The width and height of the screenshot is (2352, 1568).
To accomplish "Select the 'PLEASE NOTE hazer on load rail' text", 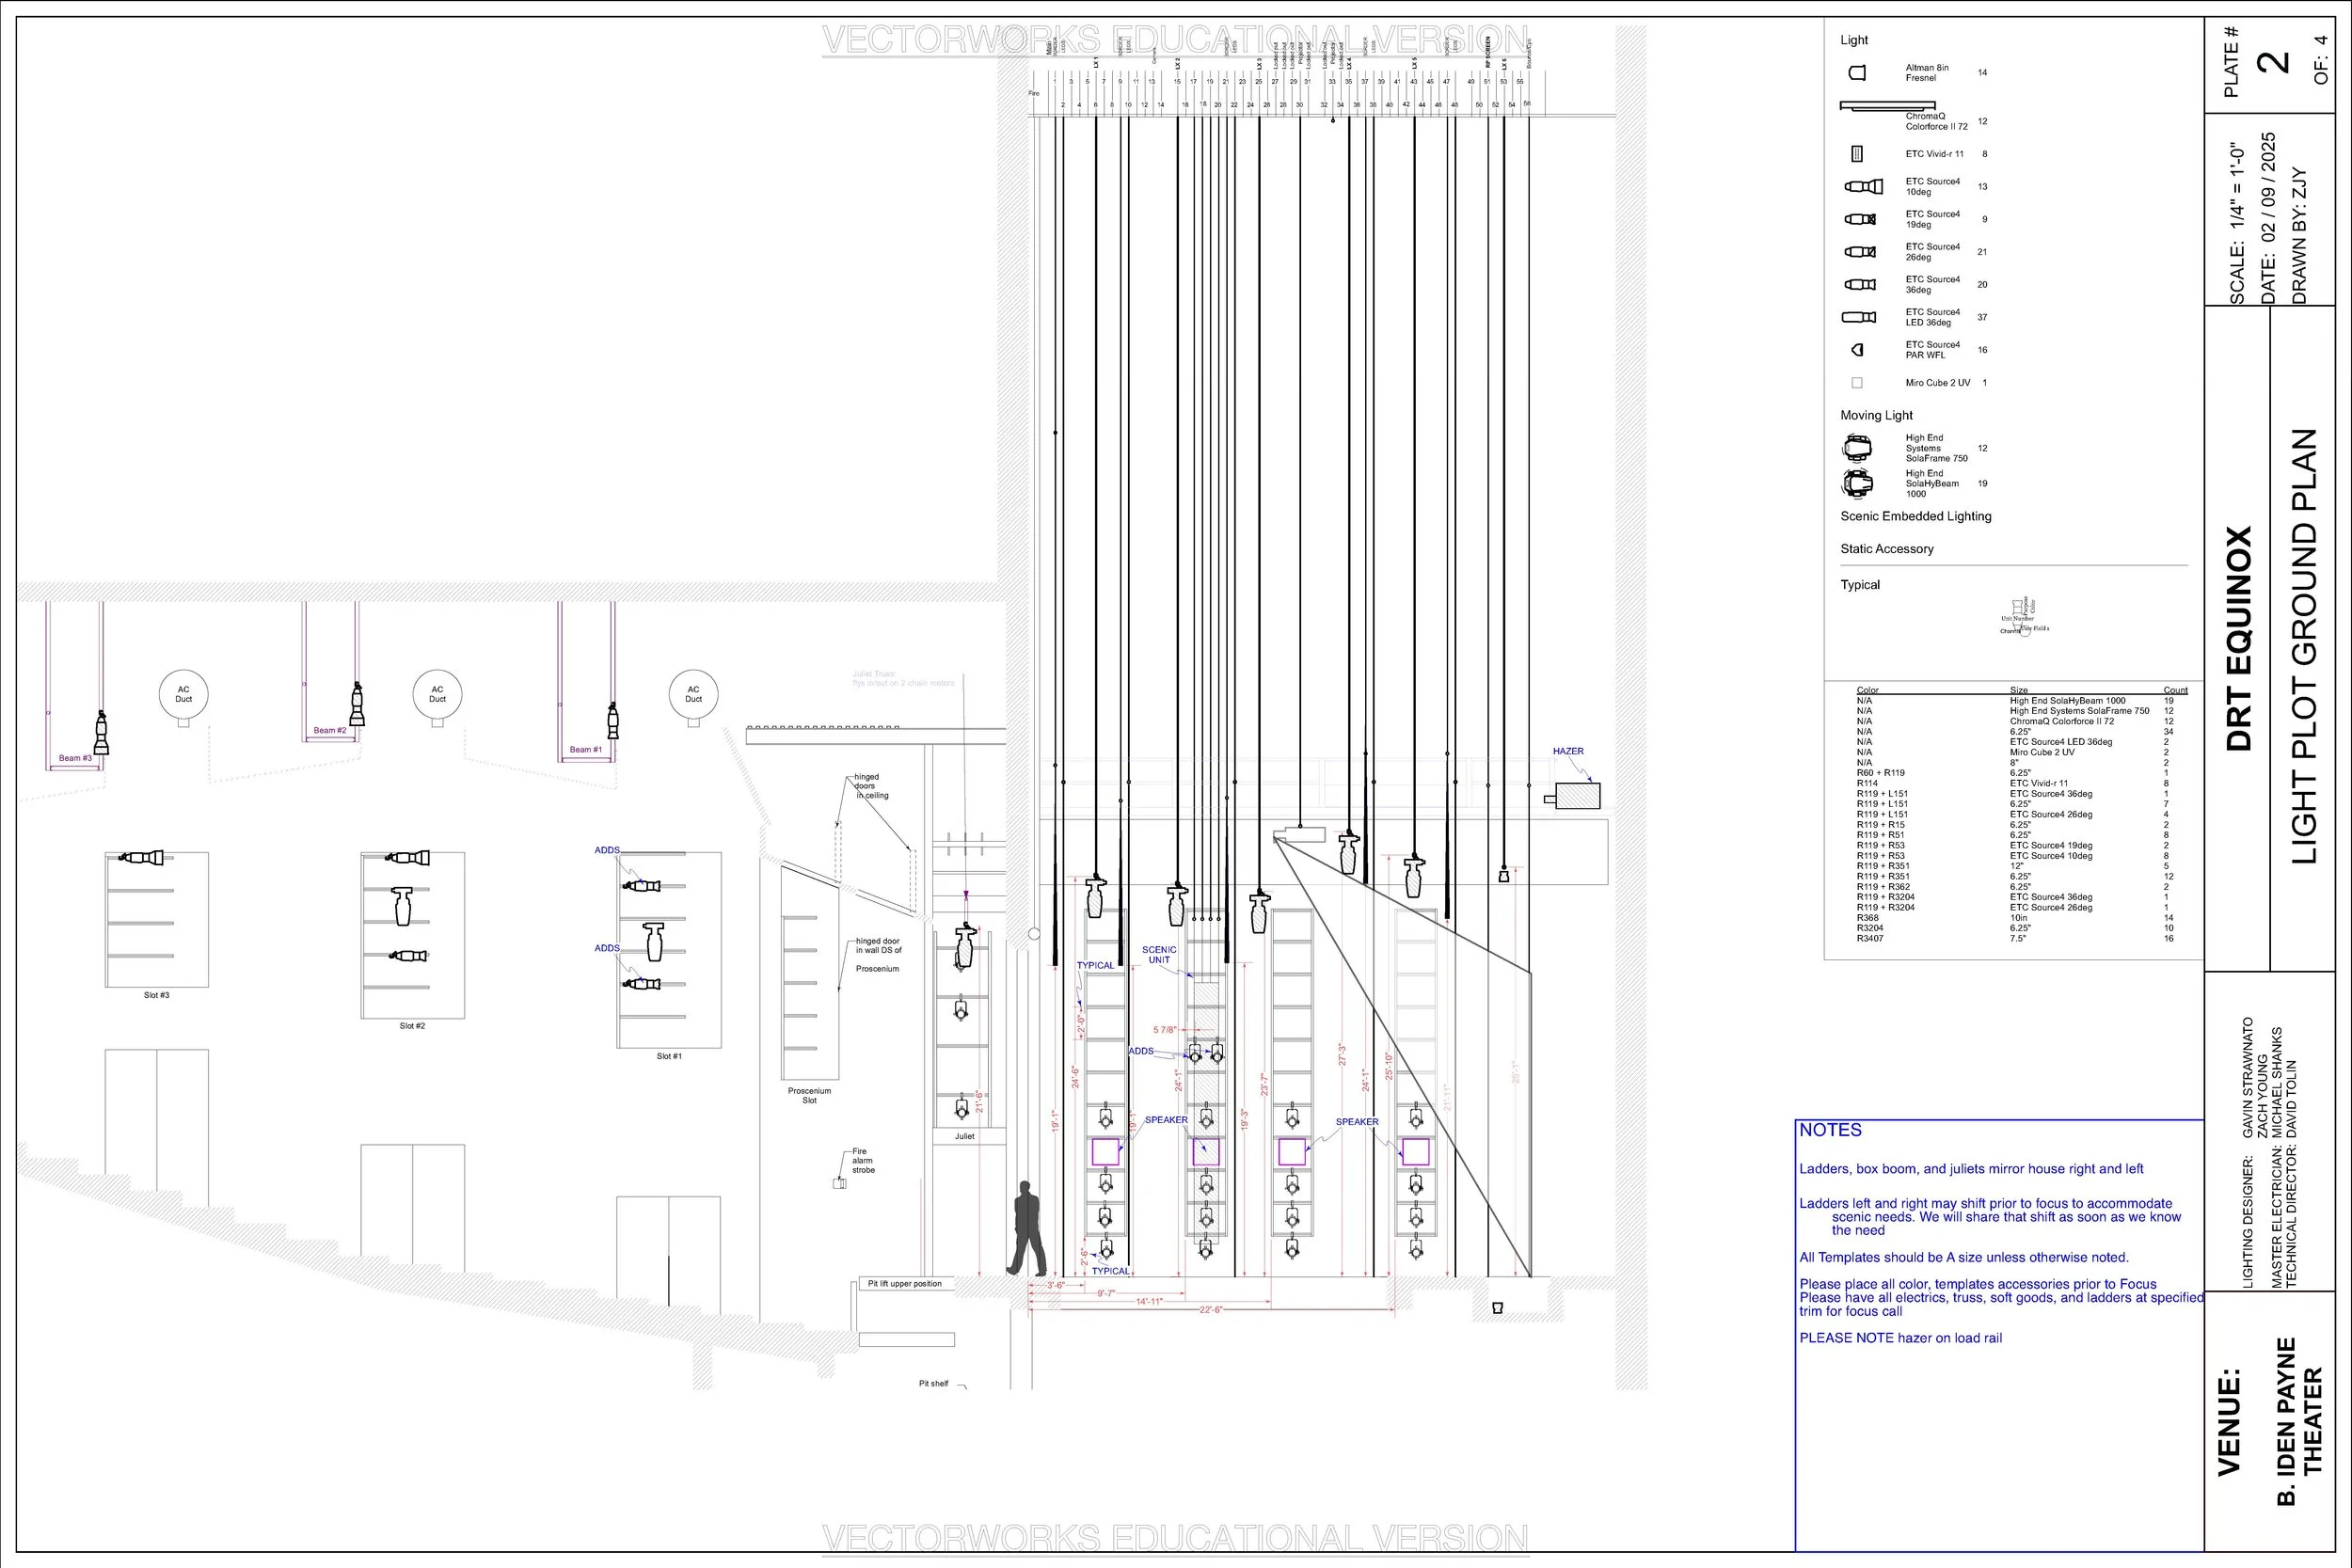I will [1900, 1338].
